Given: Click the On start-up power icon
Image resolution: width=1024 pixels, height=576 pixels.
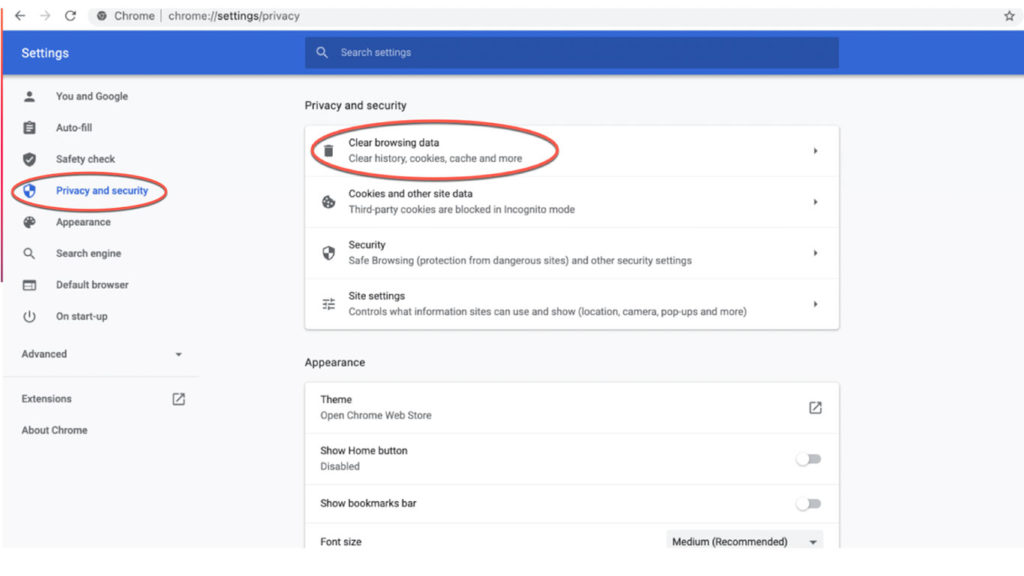Looking at the screenshot, I should (x=29, y=317).
